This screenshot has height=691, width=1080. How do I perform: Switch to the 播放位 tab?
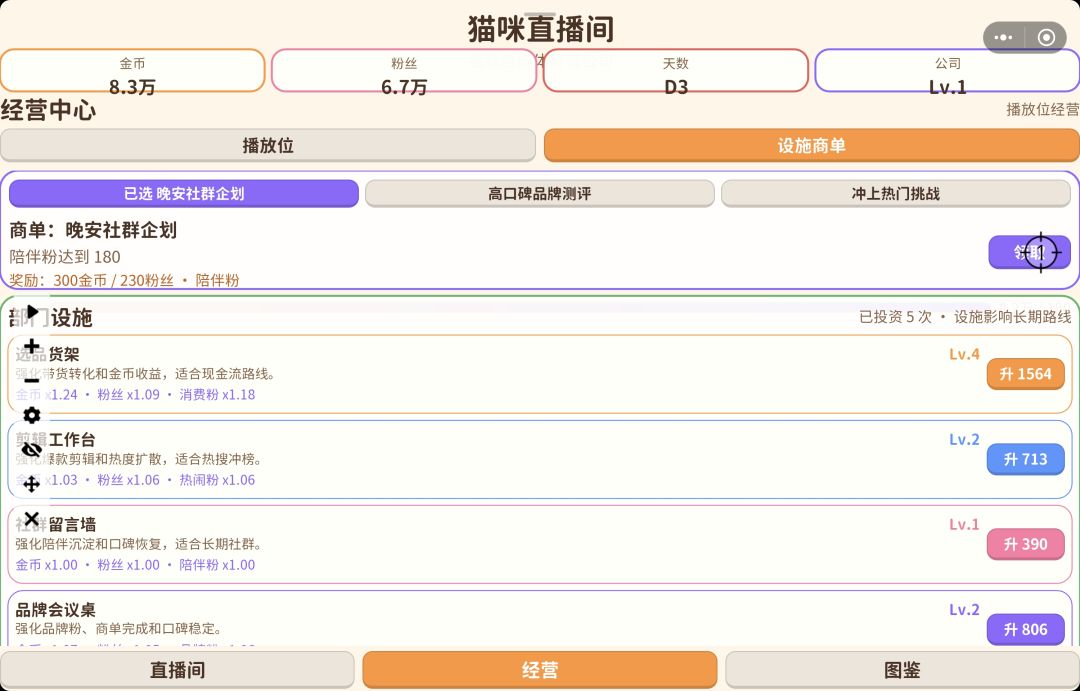(x=268, y=145)
